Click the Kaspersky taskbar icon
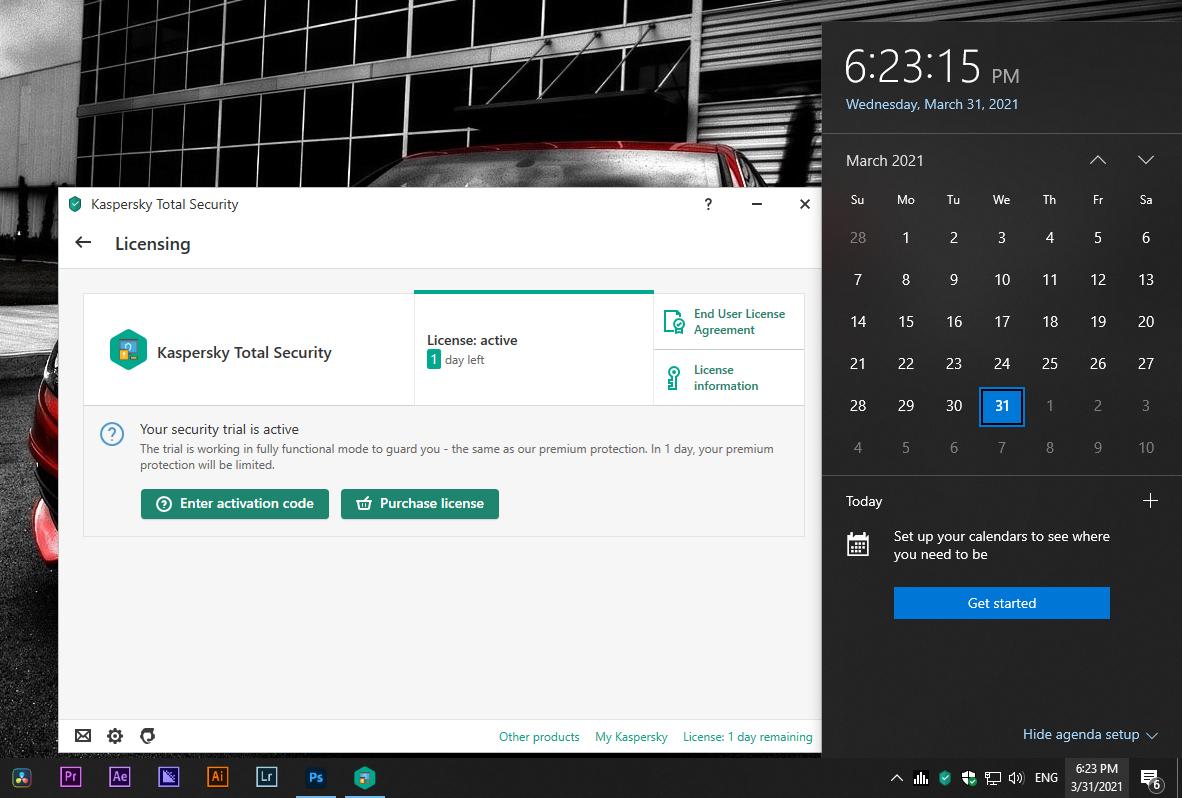1182x798 pixels. point(365,777)
